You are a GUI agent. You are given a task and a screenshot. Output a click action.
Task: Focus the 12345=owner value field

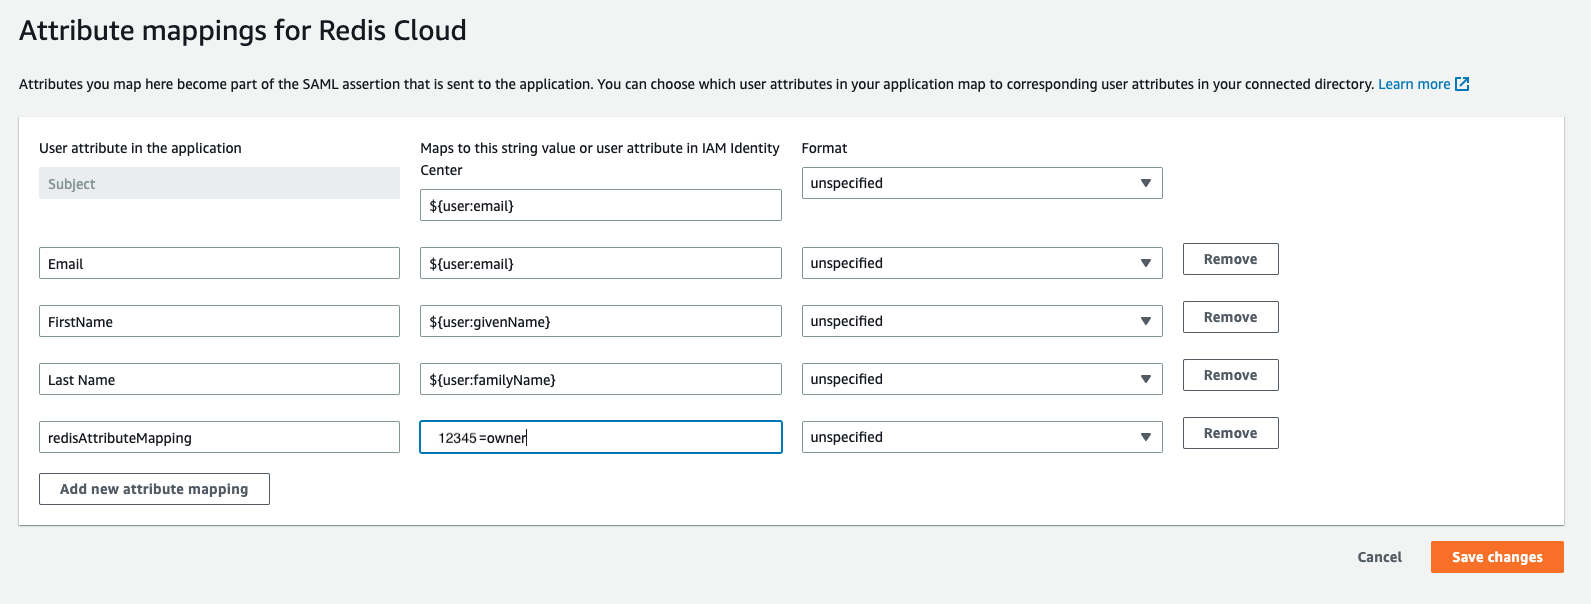[600, 438]
